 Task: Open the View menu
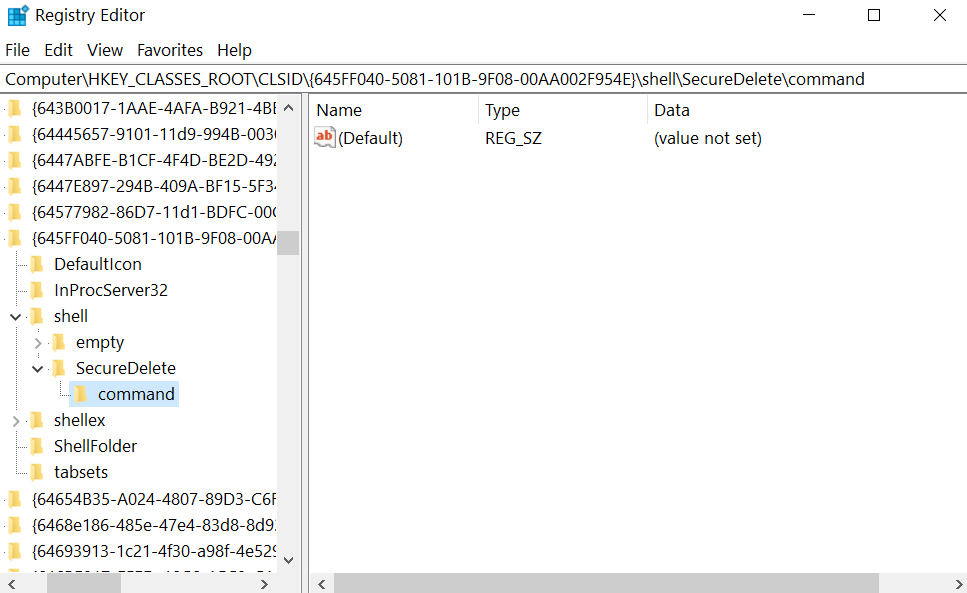point(105,49)
